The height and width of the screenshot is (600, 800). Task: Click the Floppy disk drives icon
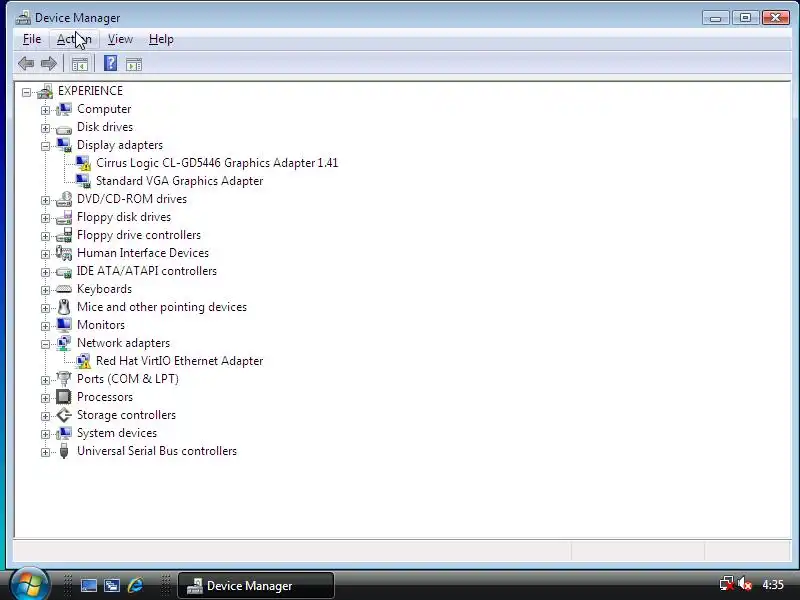coord(64,217)
